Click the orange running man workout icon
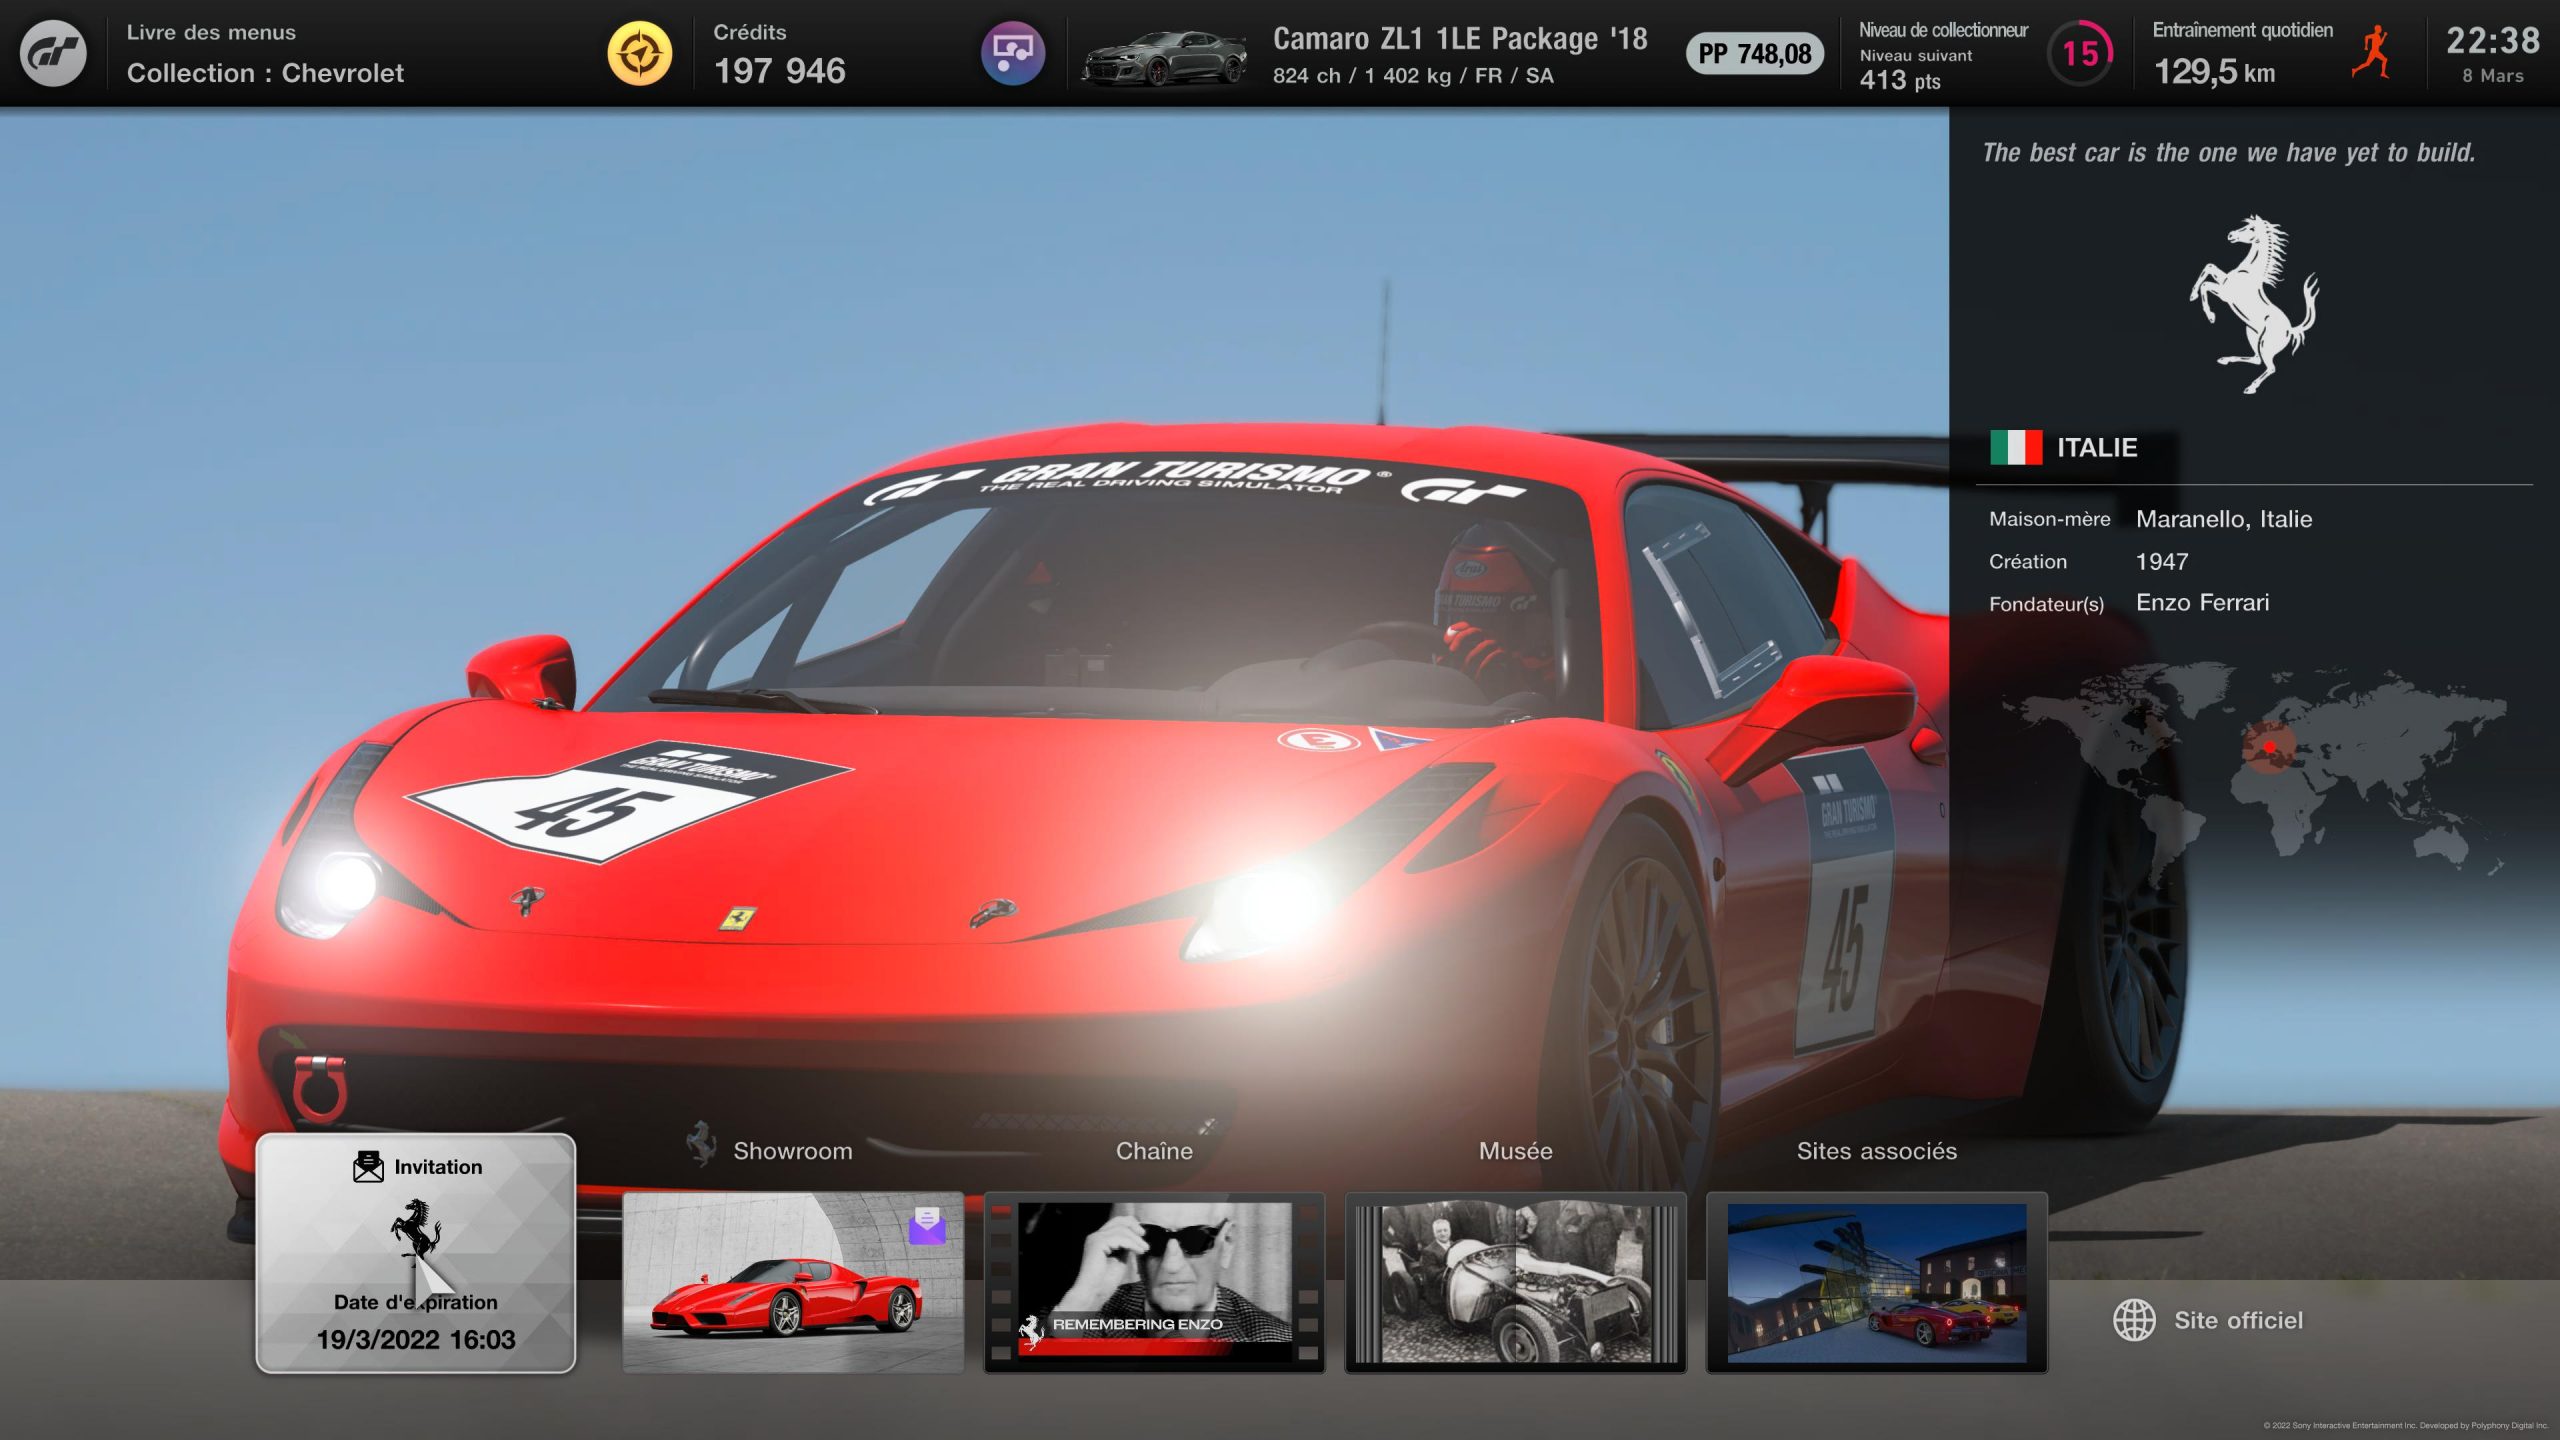2560x1440 pixels. [x=2372, y=53]
